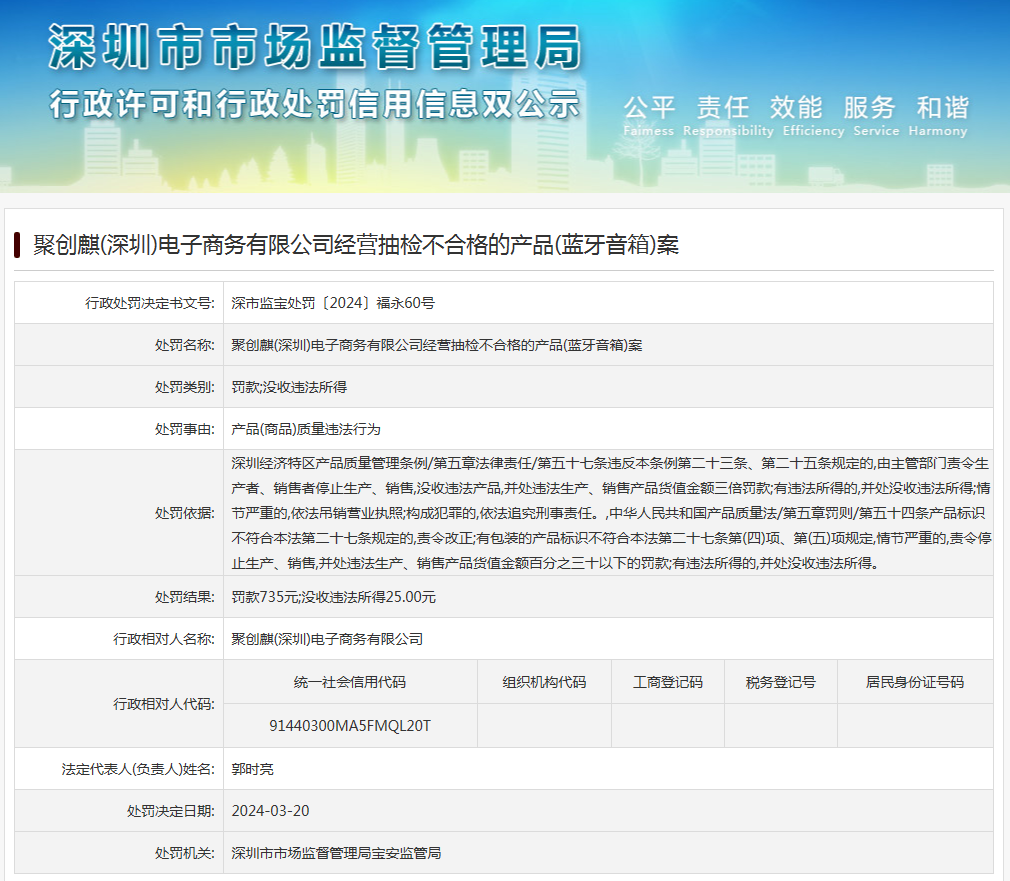Viewport: 1010px width, 881px height.
Task: Click the 行政相对人名称 row label
Action: tap(164, 639)
